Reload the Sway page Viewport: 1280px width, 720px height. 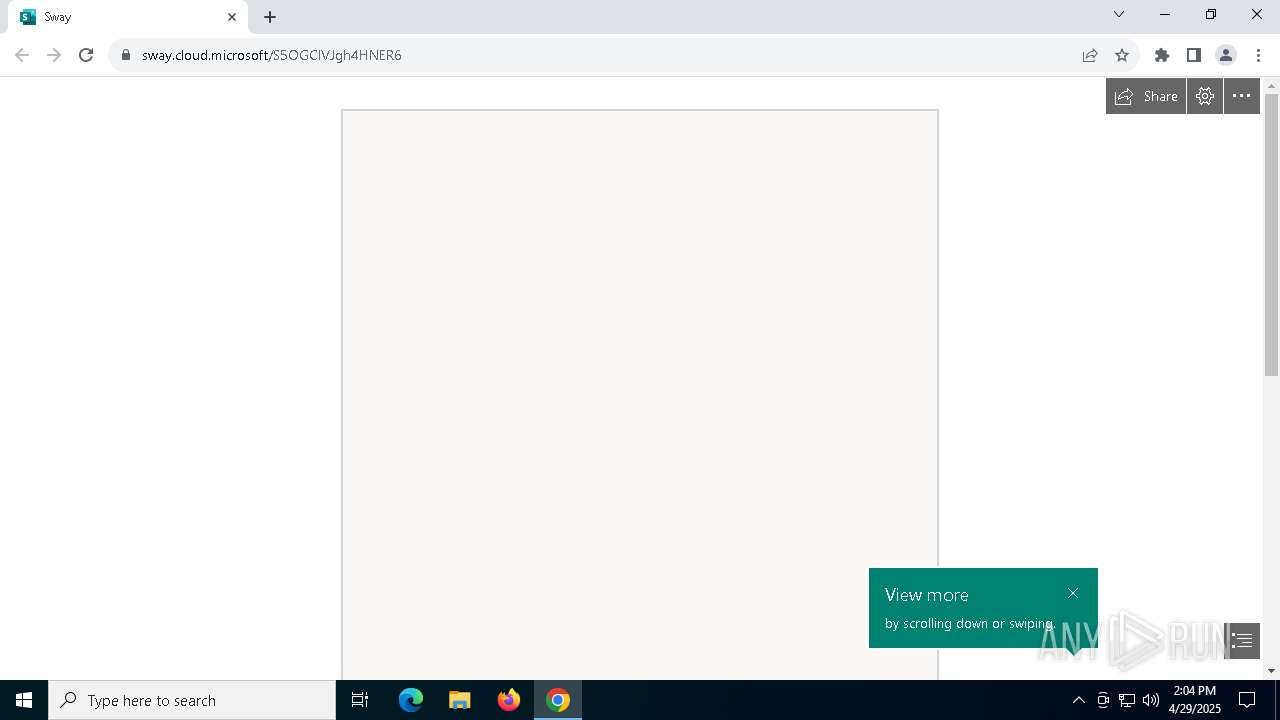tap(86, 55)
